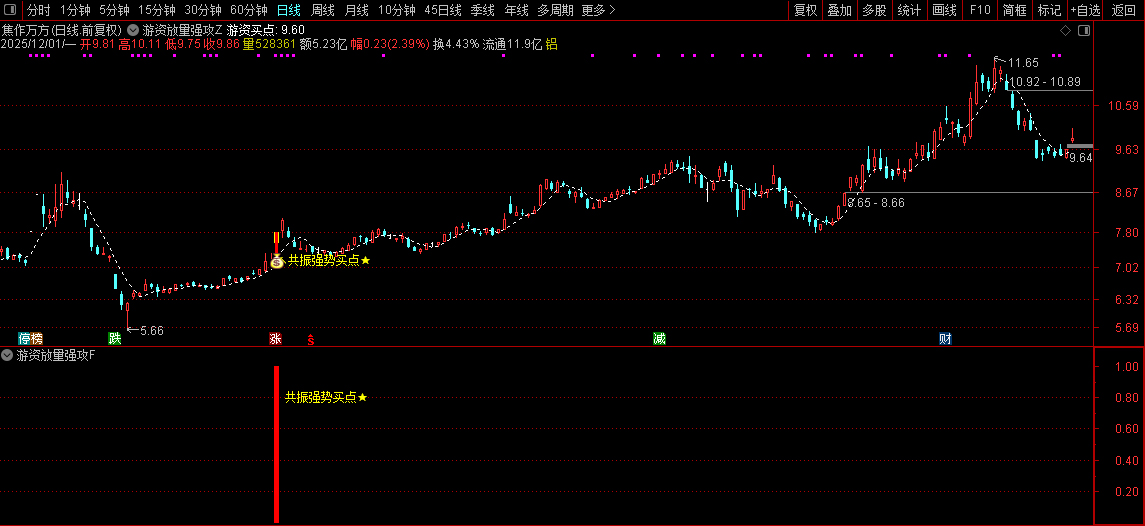
Task: Click the 停榜 marker on the timeline
Action: tap(31, 338)
